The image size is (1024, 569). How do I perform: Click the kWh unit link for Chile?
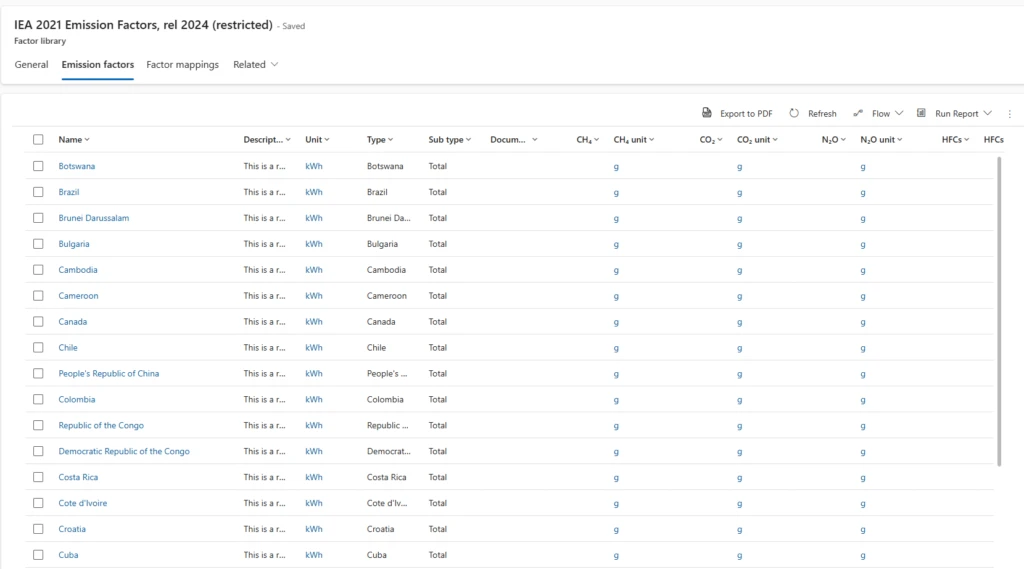tap(314, 348)
